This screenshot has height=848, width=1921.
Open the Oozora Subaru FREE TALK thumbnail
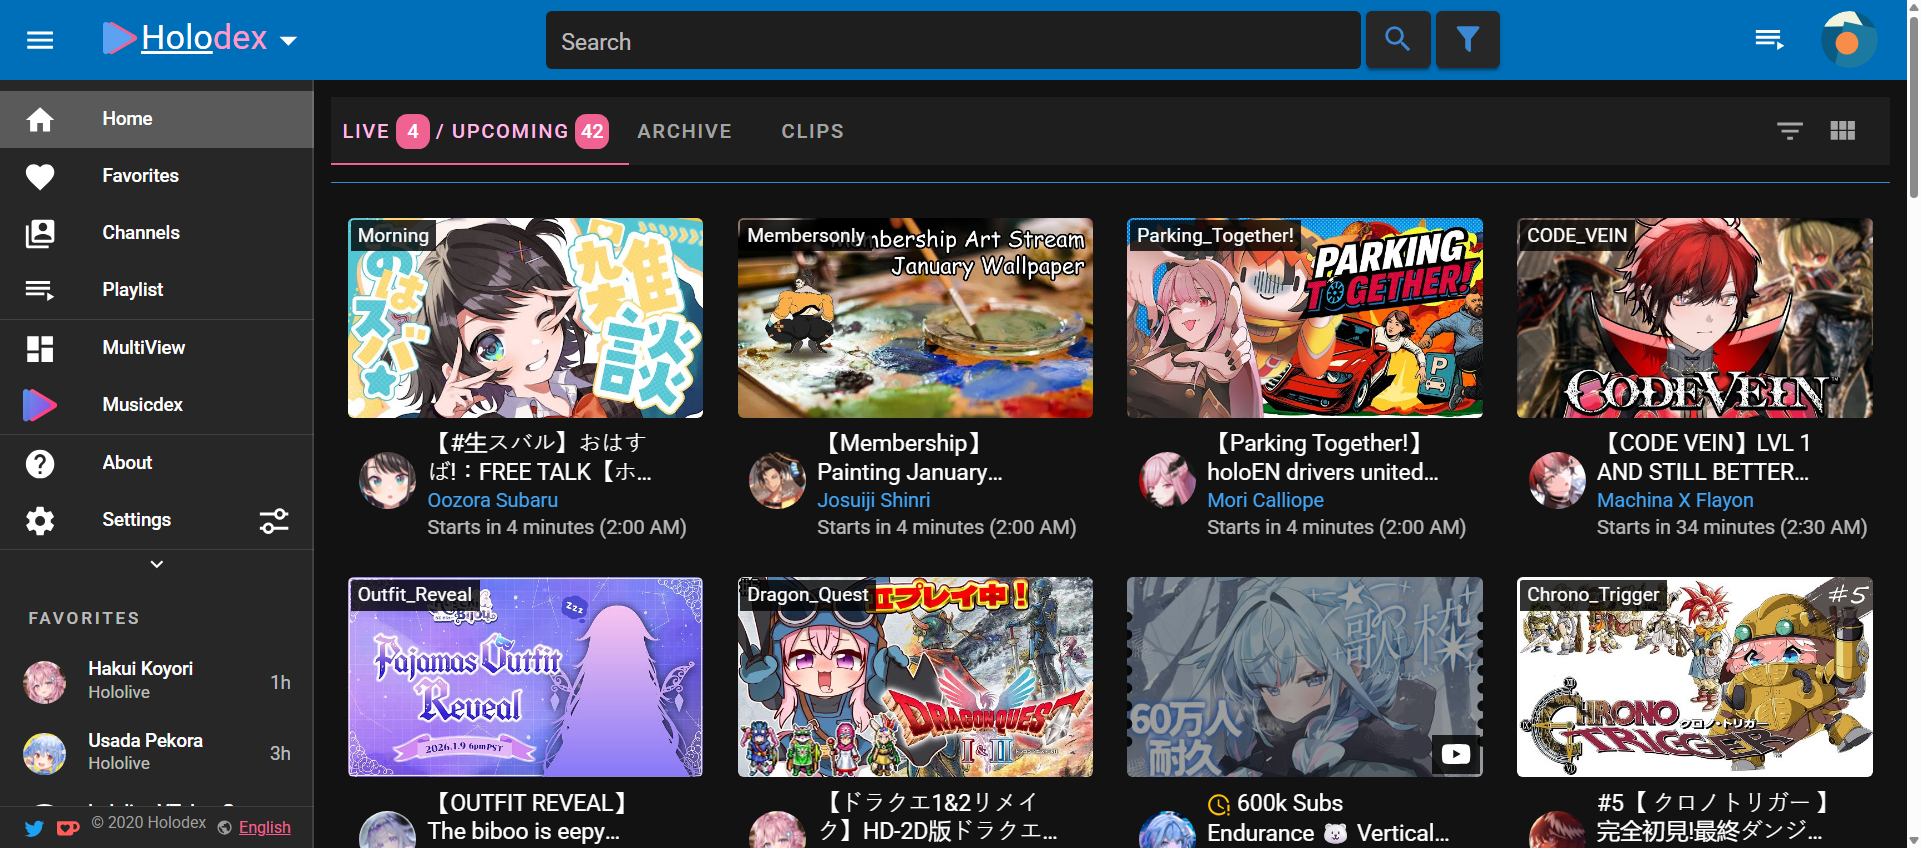tap(525, 318)
